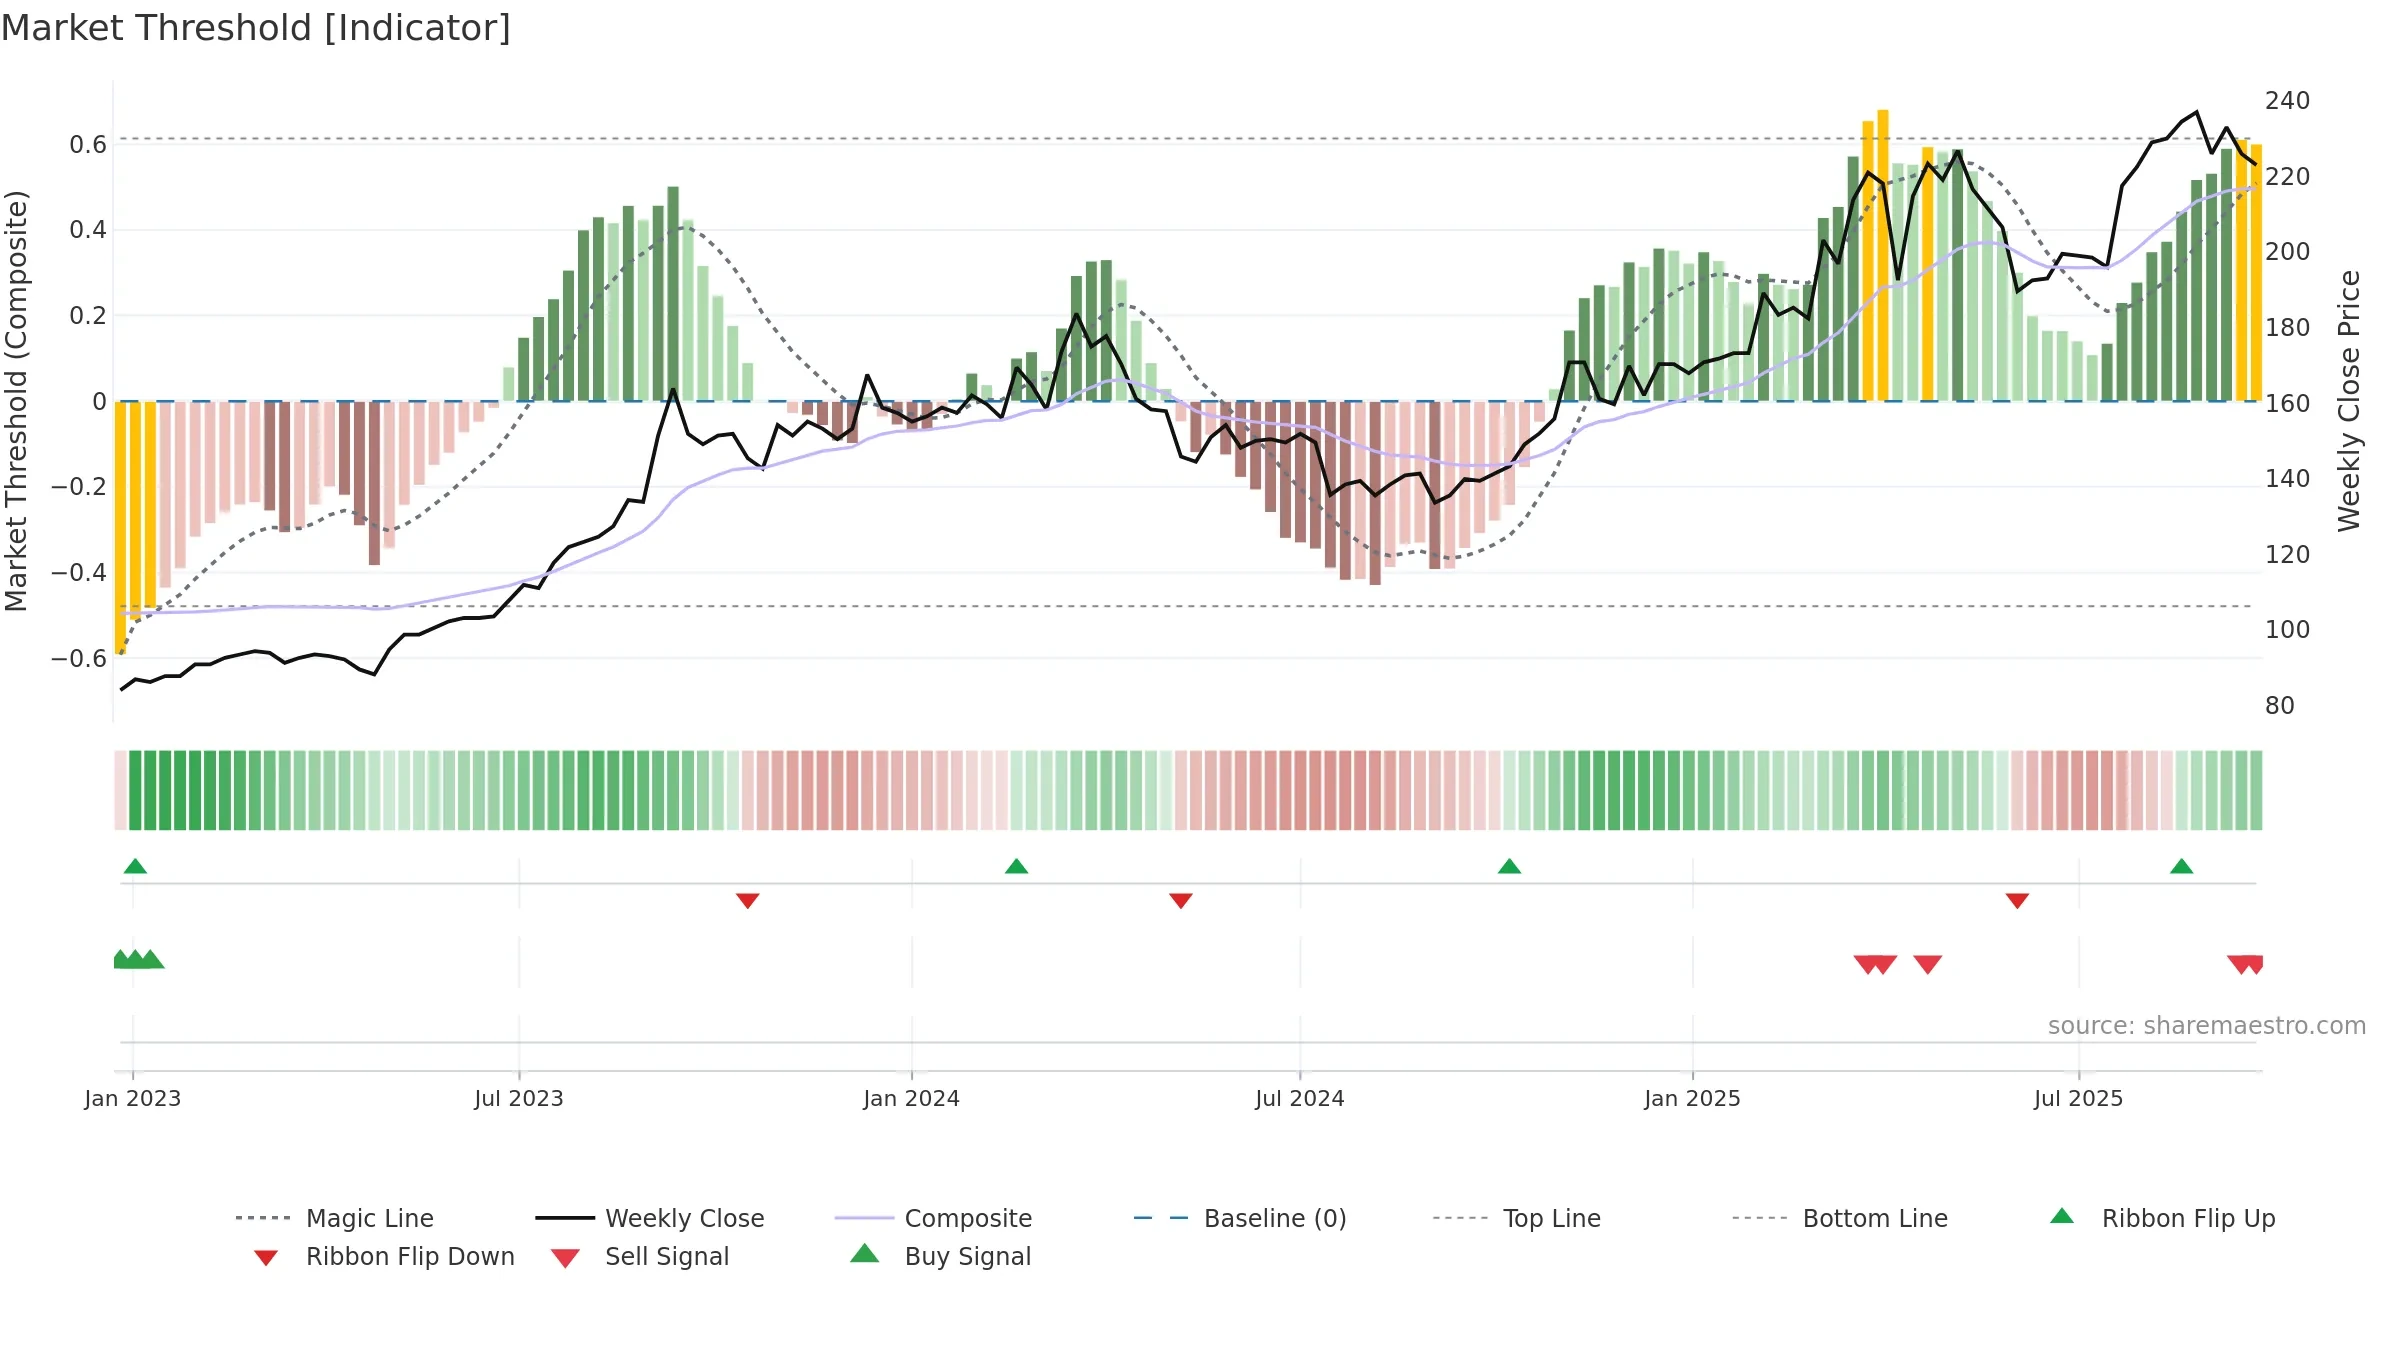The height and width of the screenshot is (1350, 2400).
Task: Click the red Ribbon Flip Down legend triangle icon
Action: click(266, 1258)
